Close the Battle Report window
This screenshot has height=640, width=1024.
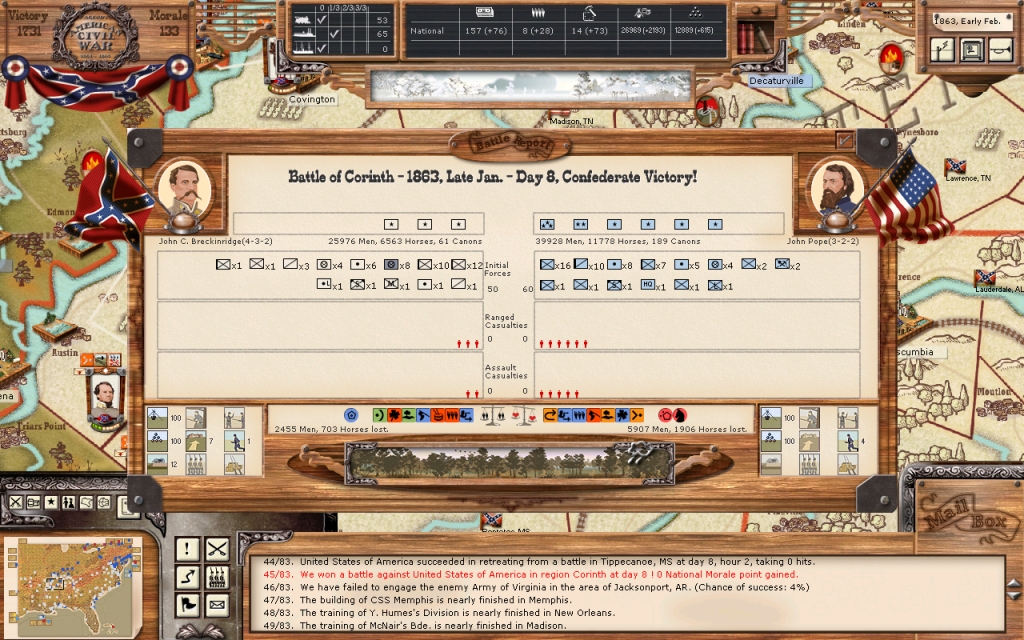point(844,141)
